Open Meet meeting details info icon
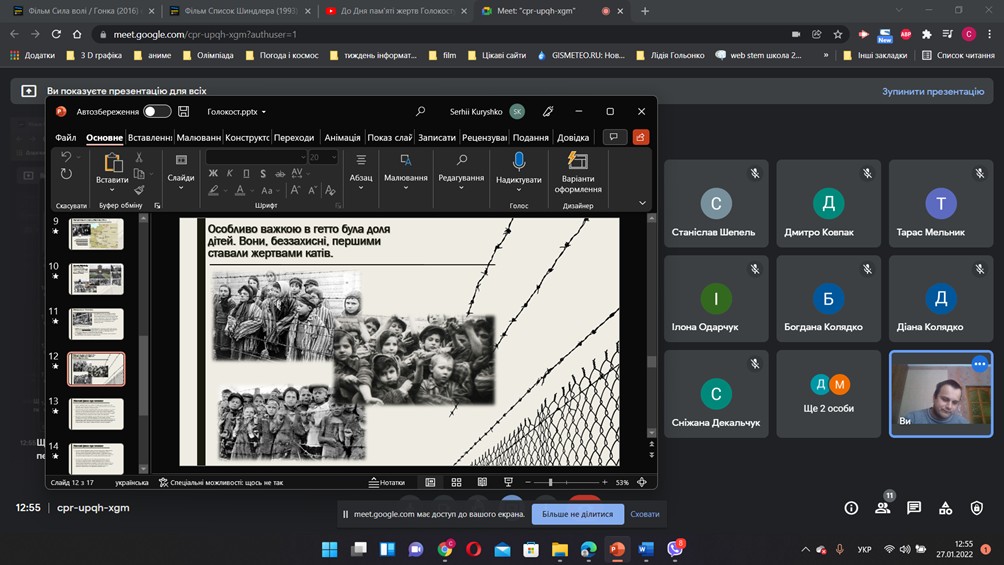The width and height of the screenshot is (1004, 565). pos(851,507)
